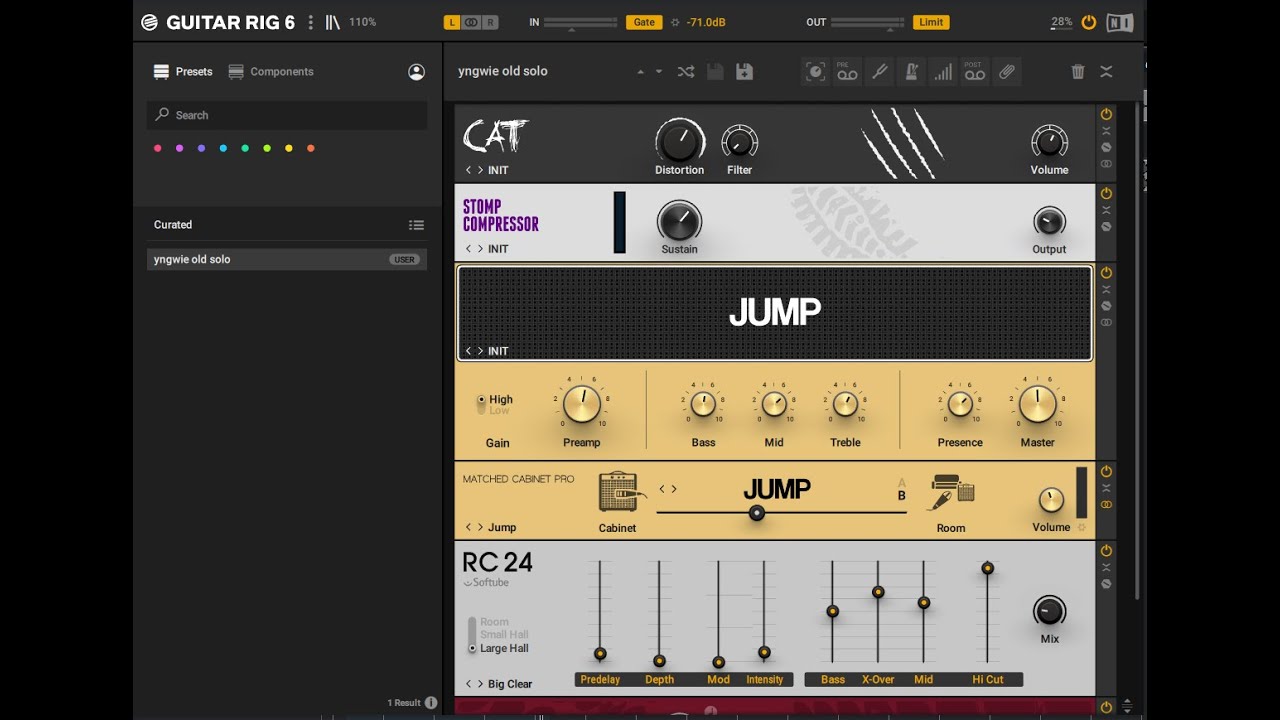Collapse all rack components
1280x720 pixels.
coord(1106,72)
